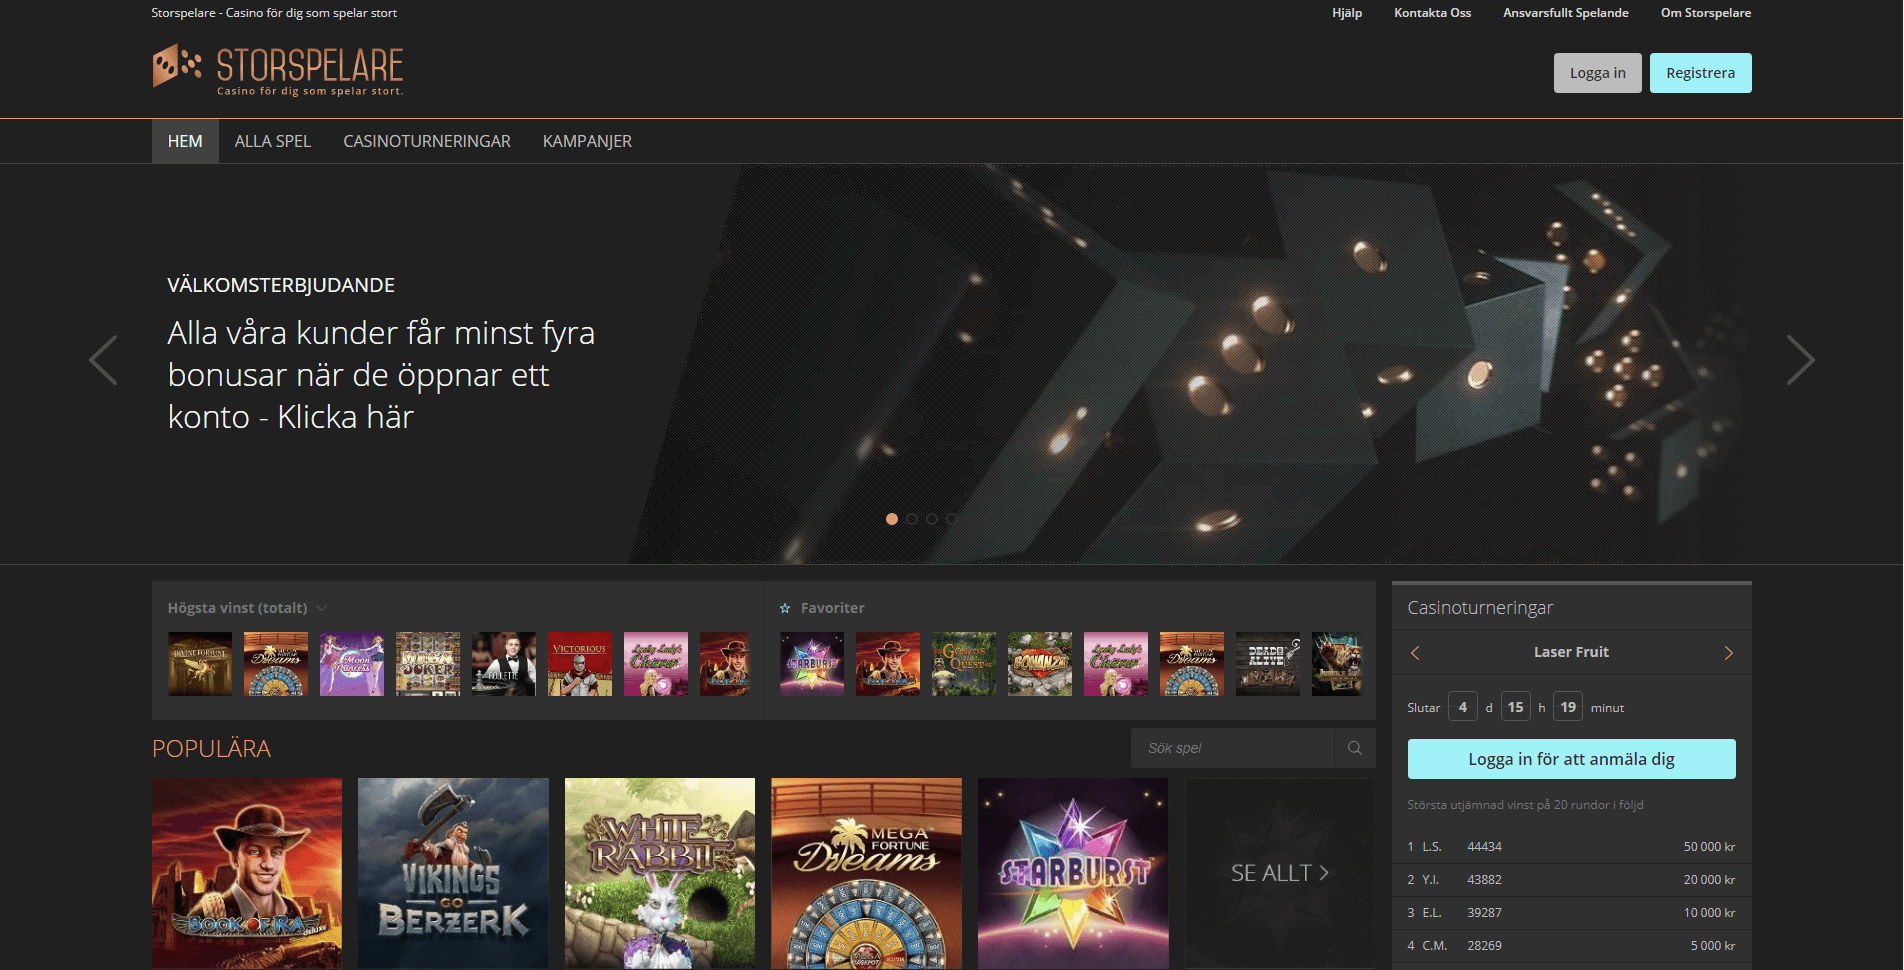Open Mega Joker game icon

(x=428, y=664)
